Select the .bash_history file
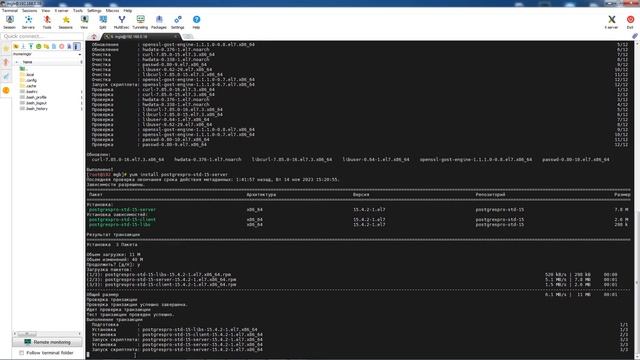The image size is (640, 360). click(34, 109)
